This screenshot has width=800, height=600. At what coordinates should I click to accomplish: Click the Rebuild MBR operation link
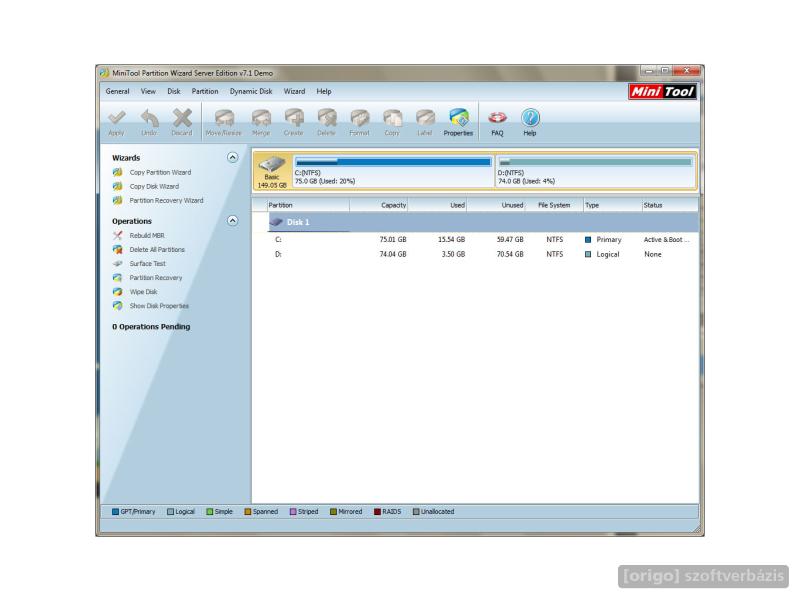point(147,235)
